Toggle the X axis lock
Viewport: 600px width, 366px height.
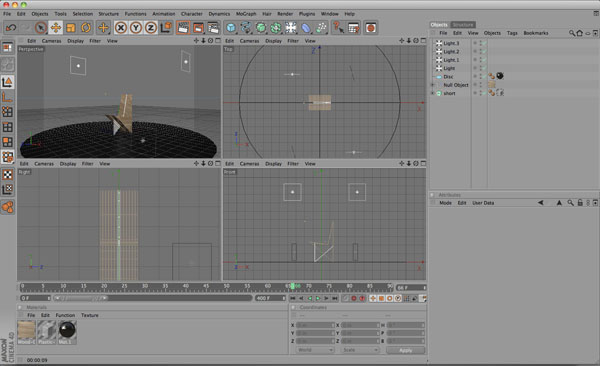(x=121, y=28)
